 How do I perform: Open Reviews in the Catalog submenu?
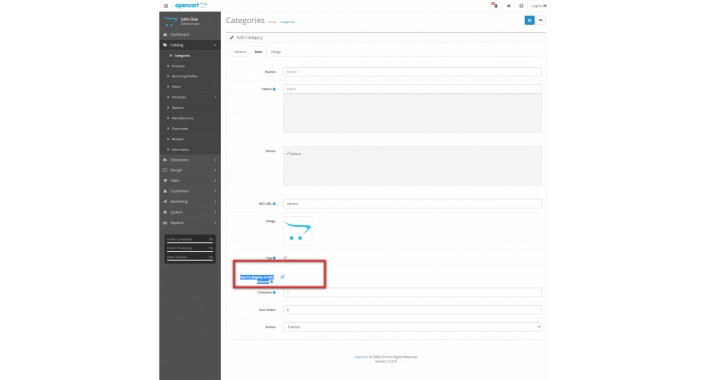[190, 139]
